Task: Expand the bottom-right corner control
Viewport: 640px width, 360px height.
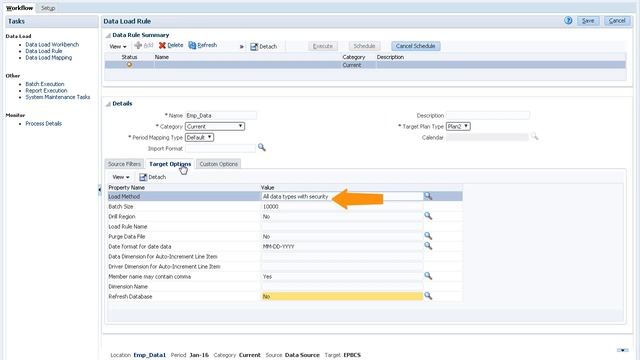Action: coord(623,350)
